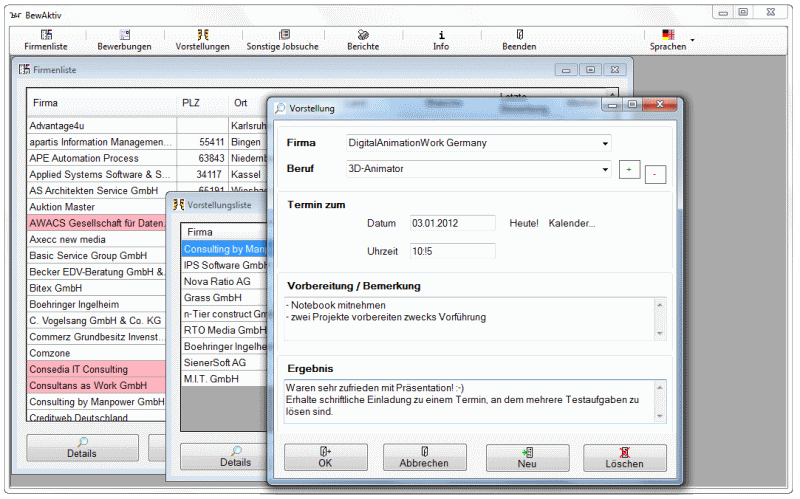The width and height of the screenshot is (800, 499).
Task: Open the Berichte toolbar item
Action: [363, 40]
